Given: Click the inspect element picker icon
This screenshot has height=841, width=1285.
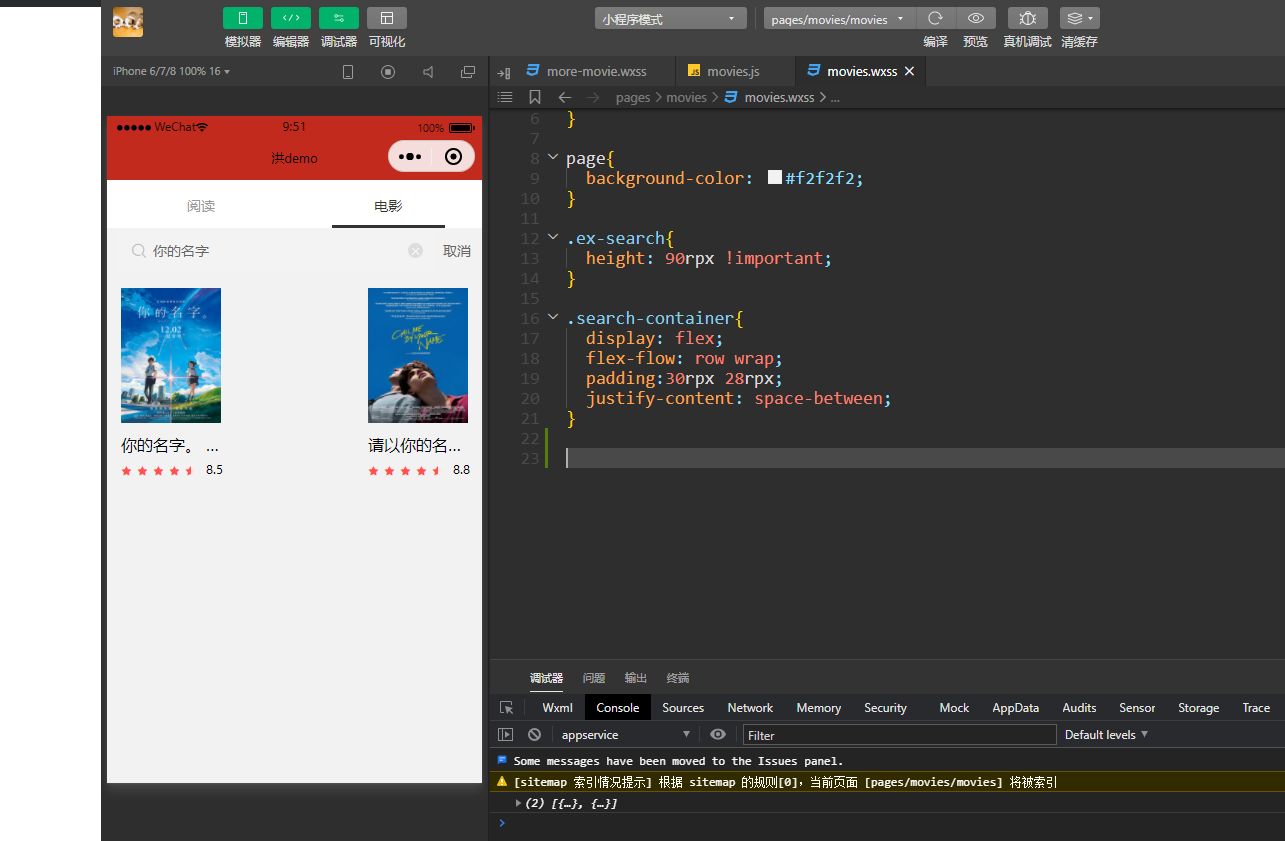Looking at the screenshot, I should click(507, 708).
